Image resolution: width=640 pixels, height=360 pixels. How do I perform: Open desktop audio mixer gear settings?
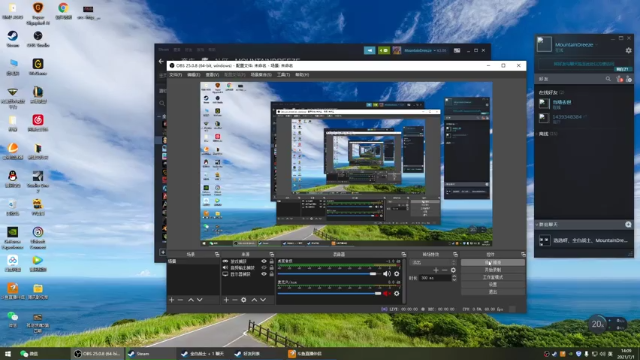coord(397,274)
